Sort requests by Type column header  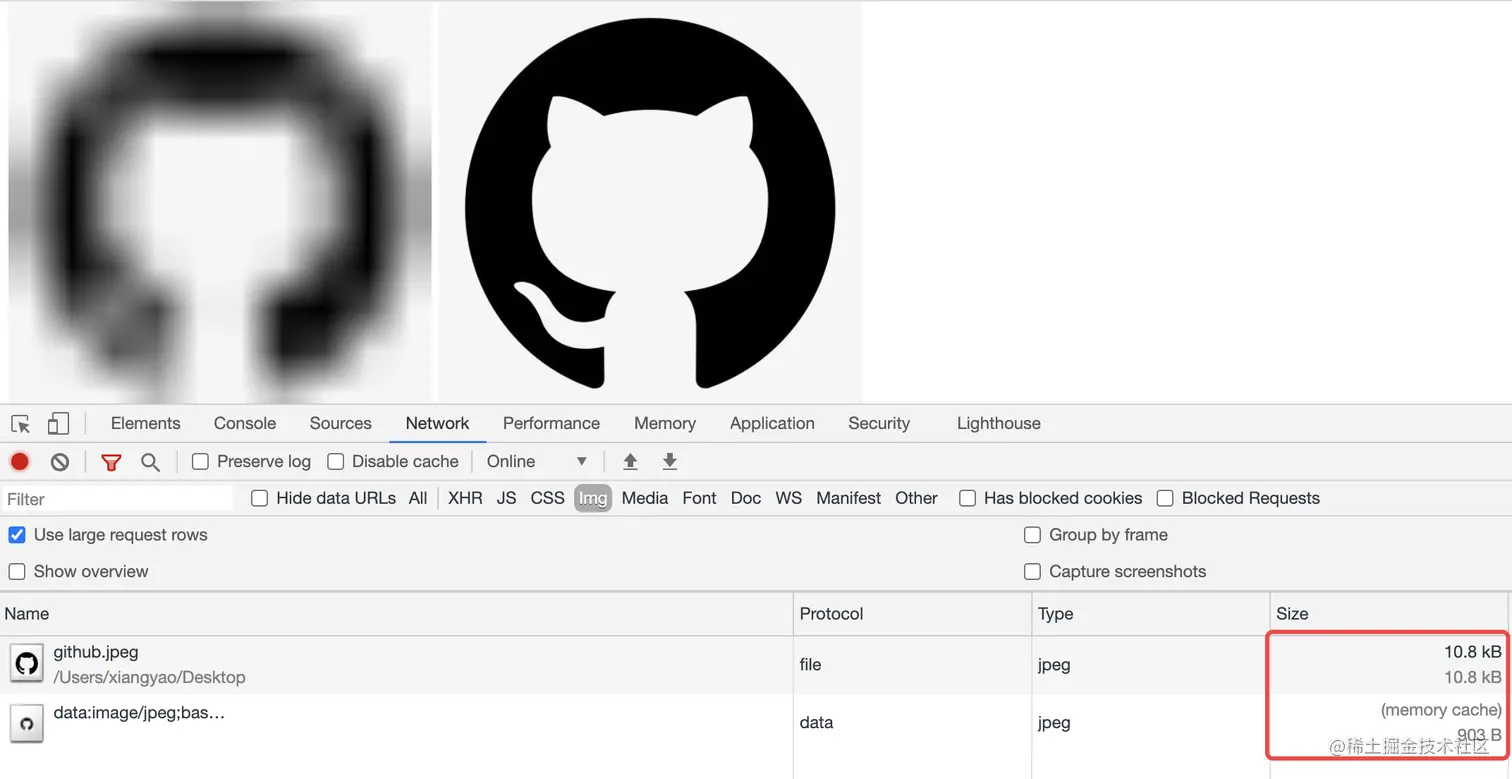1151,614
